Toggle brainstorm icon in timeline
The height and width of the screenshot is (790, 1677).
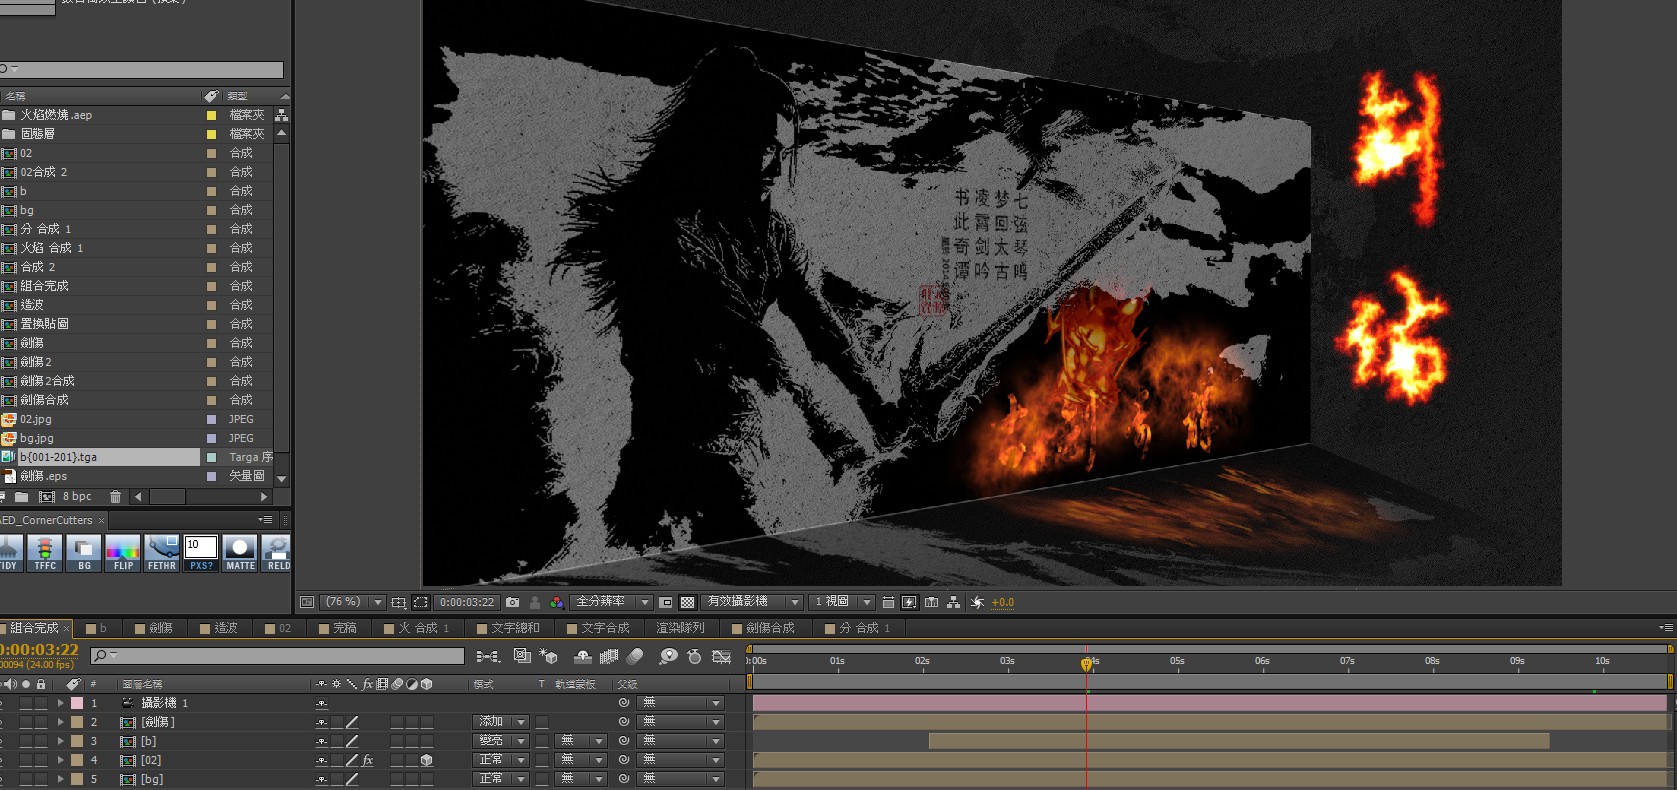click(x=668, y=656)
